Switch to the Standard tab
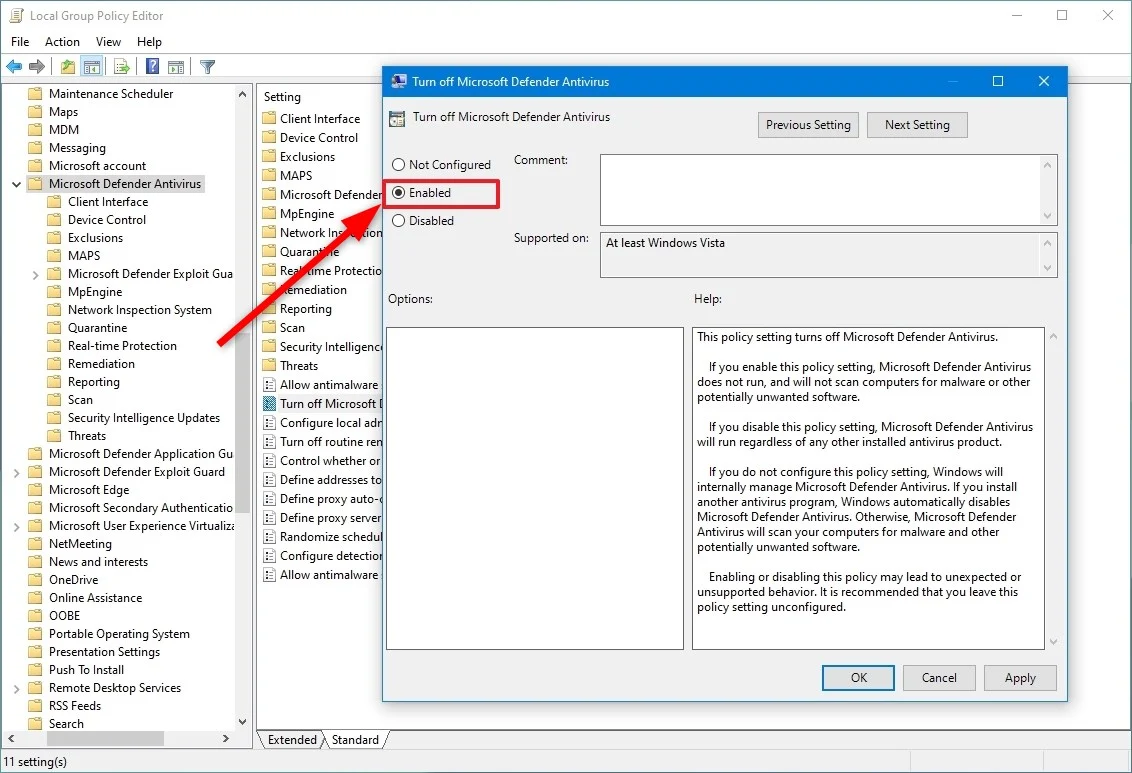 [355, 740]
